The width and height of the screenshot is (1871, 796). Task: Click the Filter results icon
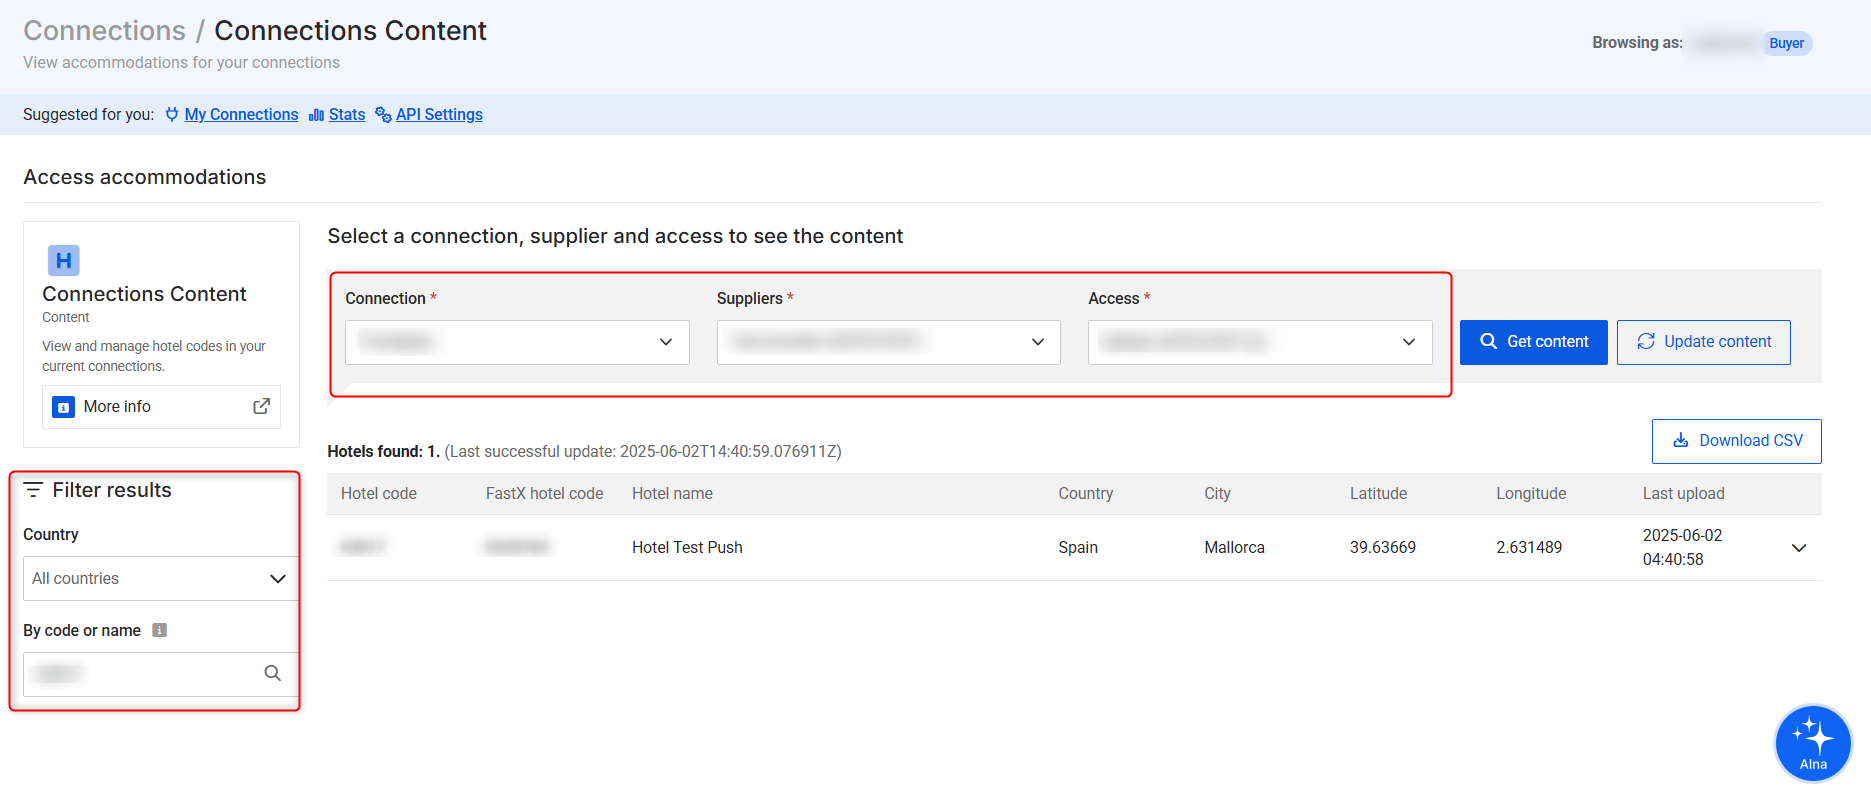click(33, 490)
